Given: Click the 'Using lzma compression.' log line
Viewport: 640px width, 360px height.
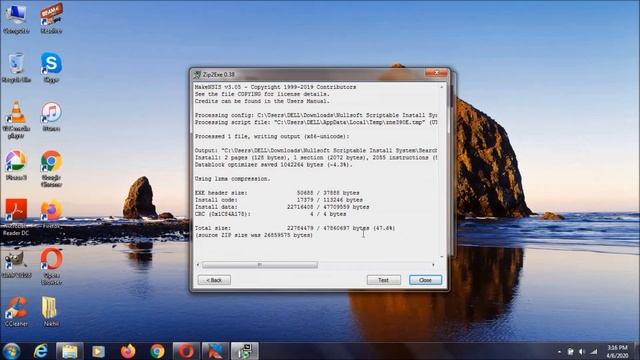Looking at the screenshot, I should (232, 179).
